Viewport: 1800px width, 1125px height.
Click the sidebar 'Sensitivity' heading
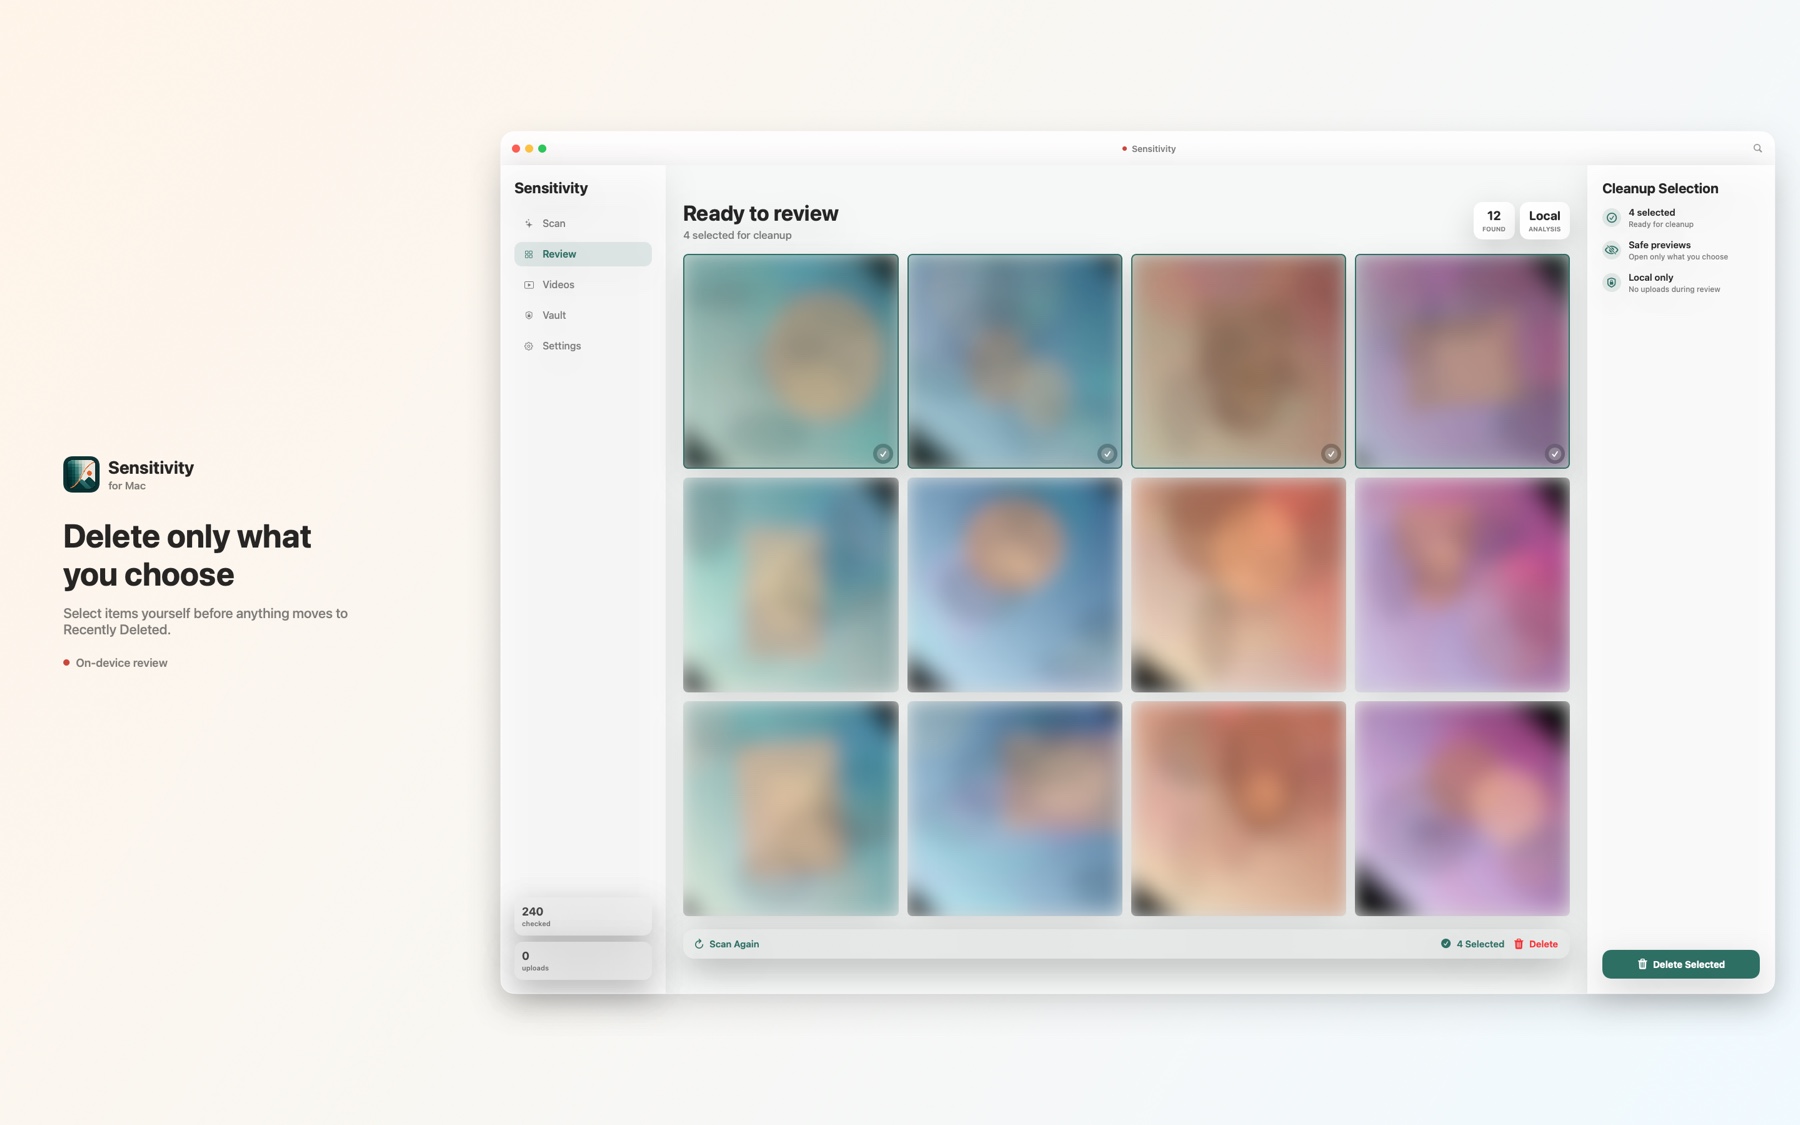[551, 188]
